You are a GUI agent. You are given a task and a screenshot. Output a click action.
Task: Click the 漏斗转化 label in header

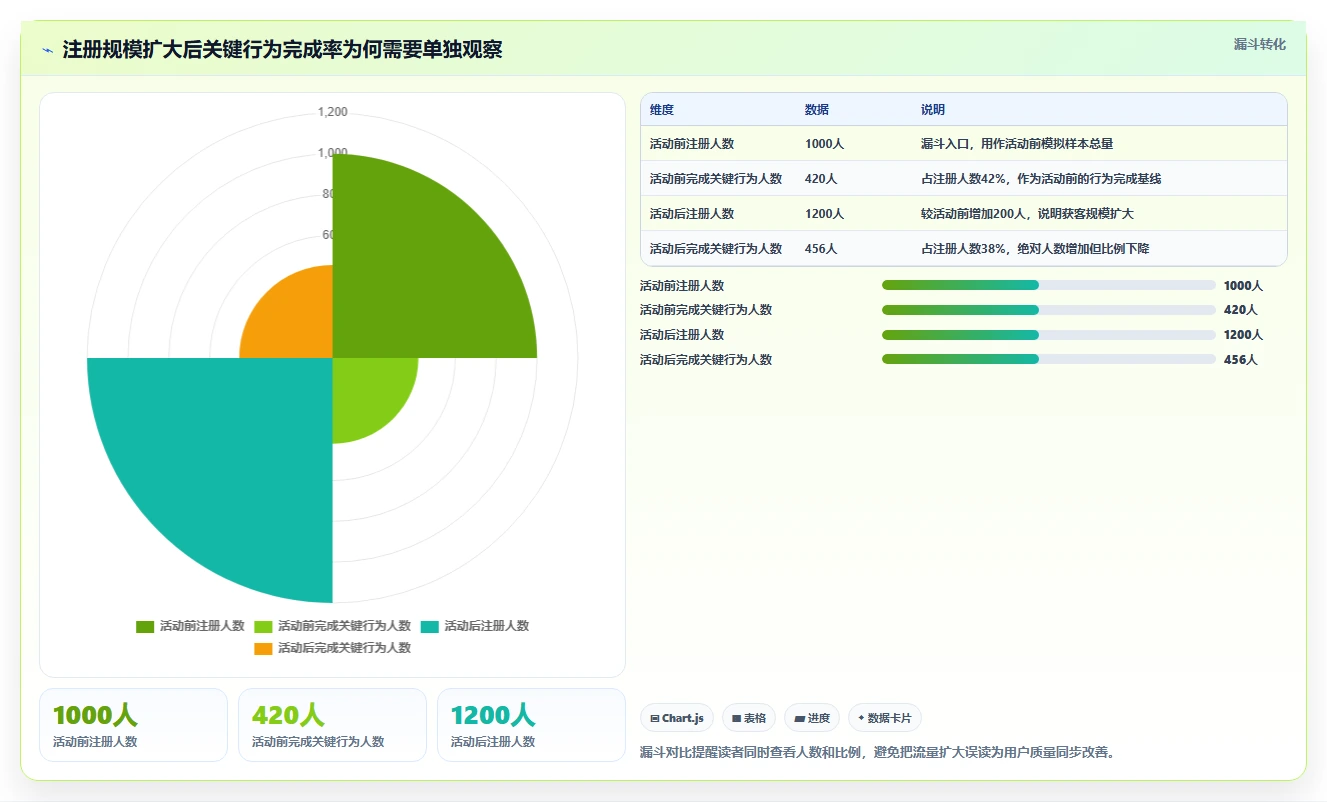tap(1260, 45)
